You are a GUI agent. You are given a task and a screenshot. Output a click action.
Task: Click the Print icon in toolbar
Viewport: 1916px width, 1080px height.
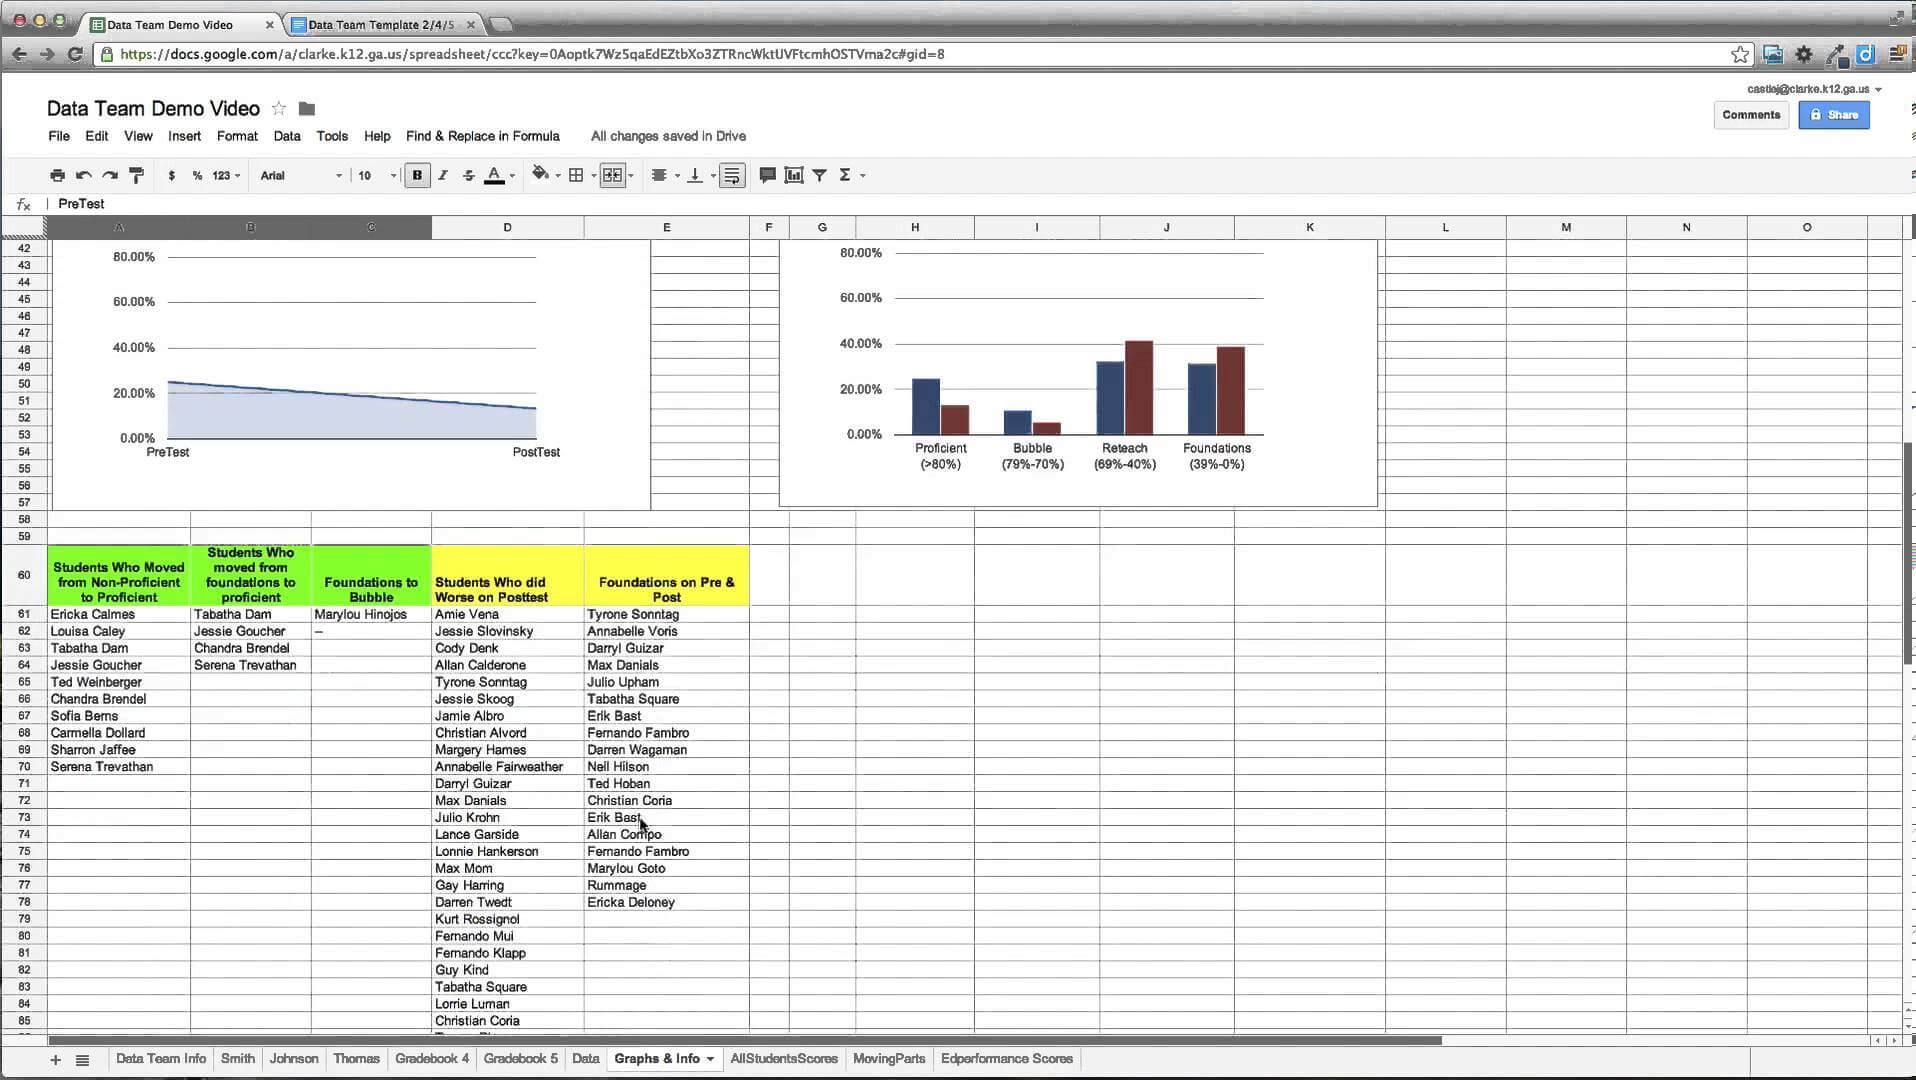(57, 175)
